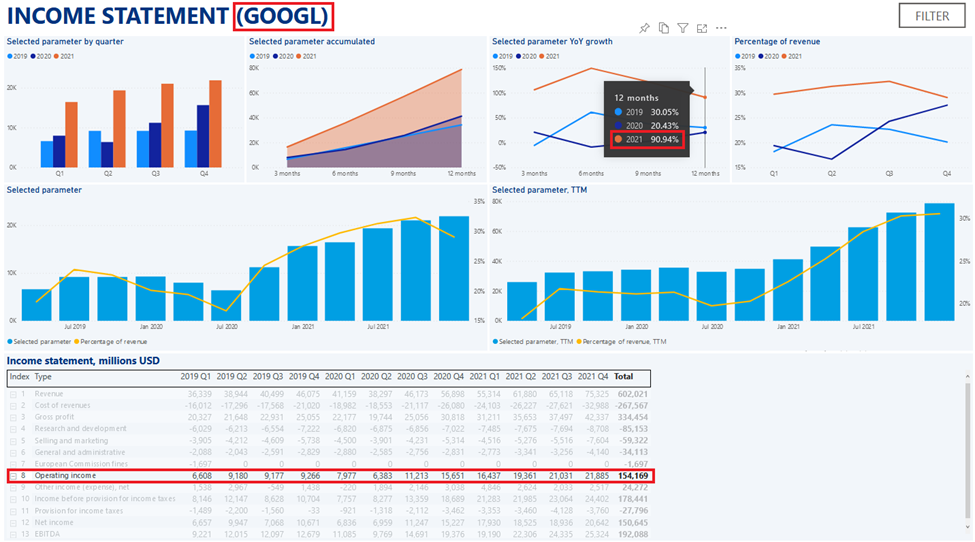Pin the YoY growth visual
This screenshot has width=975, height=542.
(645, 28)
